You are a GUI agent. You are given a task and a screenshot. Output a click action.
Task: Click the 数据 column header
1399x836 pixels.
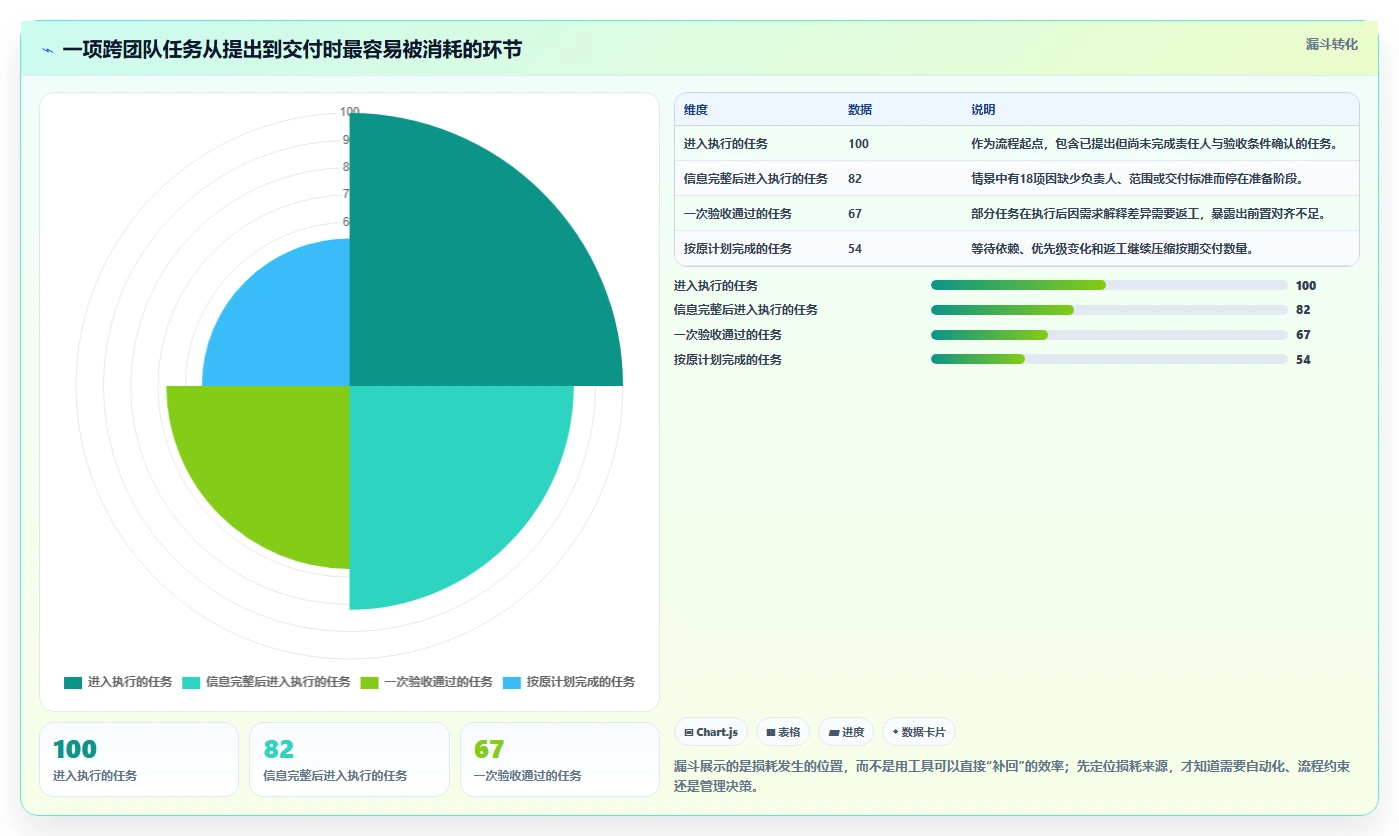click(x=860, y=110)
